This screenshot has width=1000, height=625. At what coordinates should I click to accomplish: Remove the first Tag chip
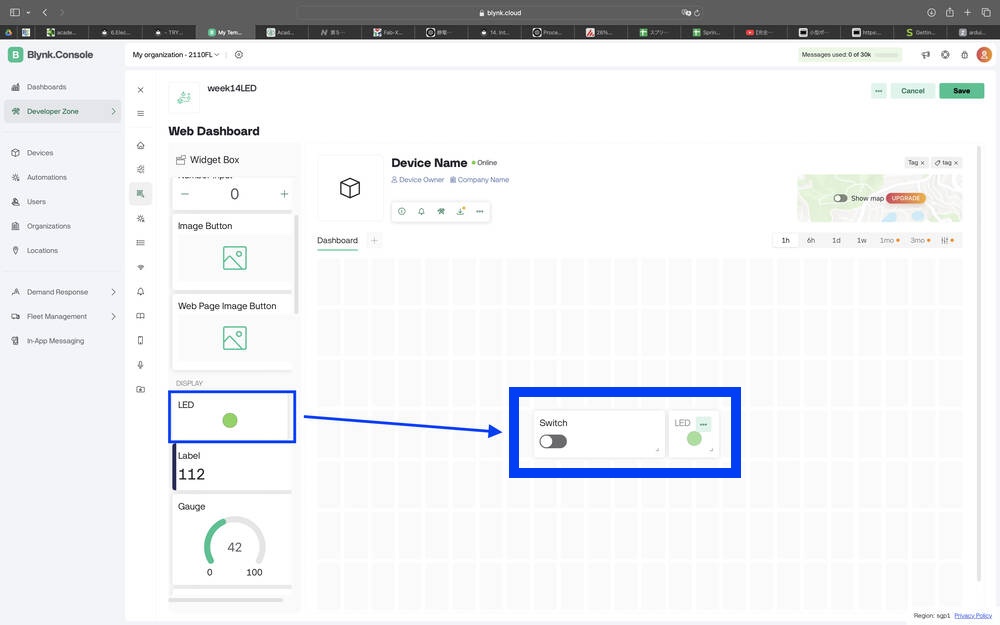tap(922, 163)
